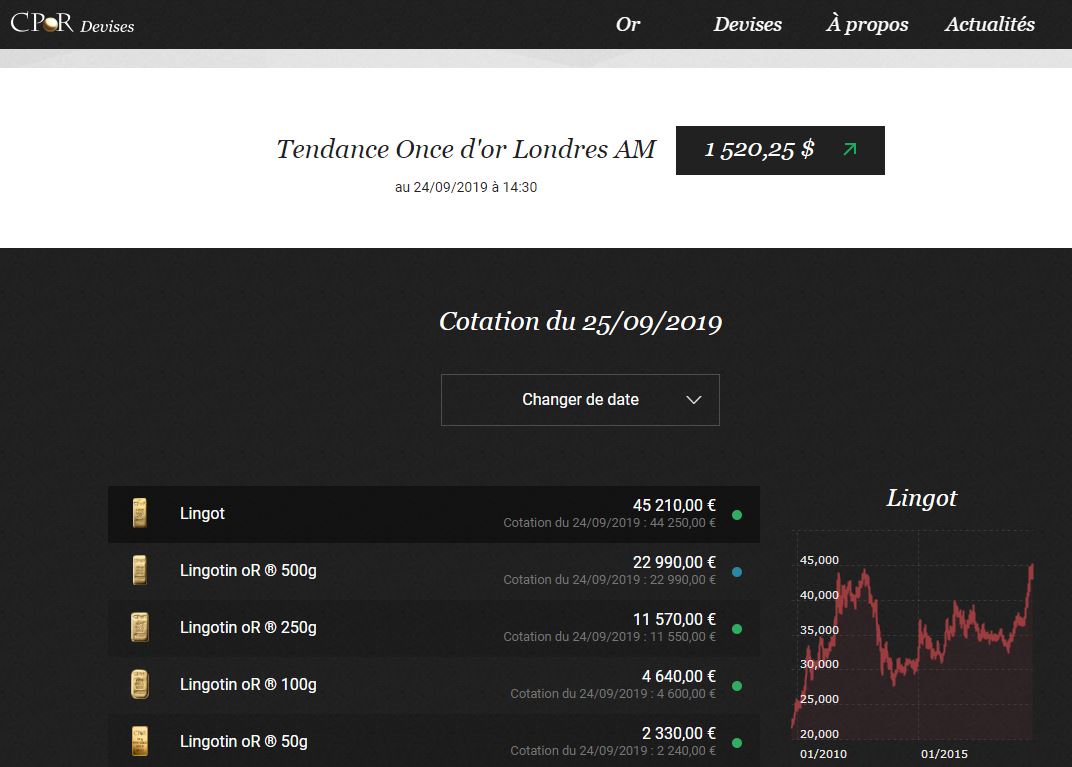Click the green status dot beside Lingot price

click(x=737, y=515)
